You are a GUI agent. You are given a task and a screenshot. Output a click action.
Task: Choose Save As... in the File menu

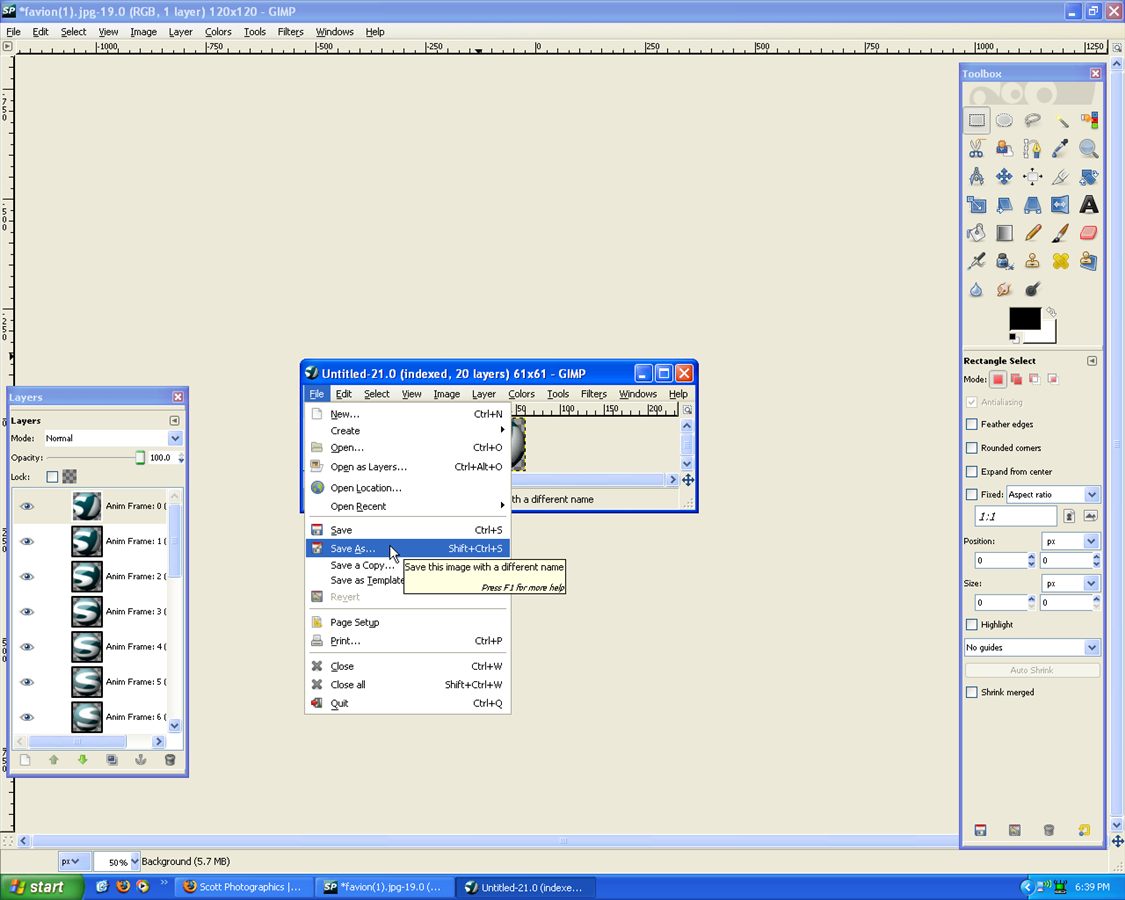tap(408, 548)
